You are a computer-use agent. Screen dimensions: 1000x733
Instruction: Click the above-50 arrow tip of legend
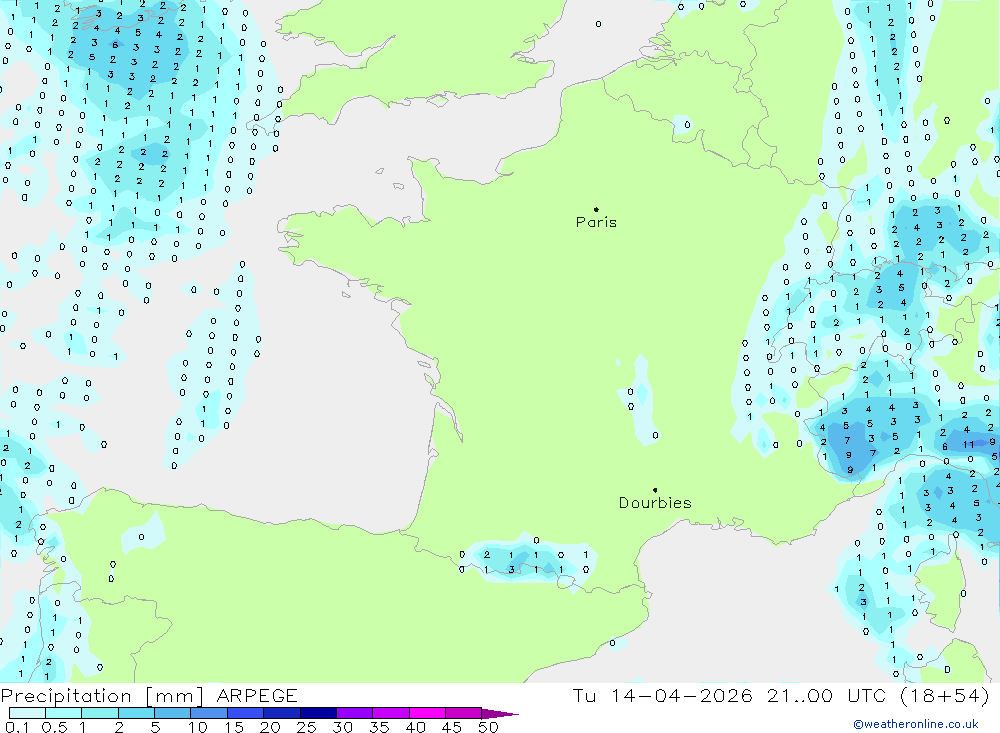click(500, 714)
